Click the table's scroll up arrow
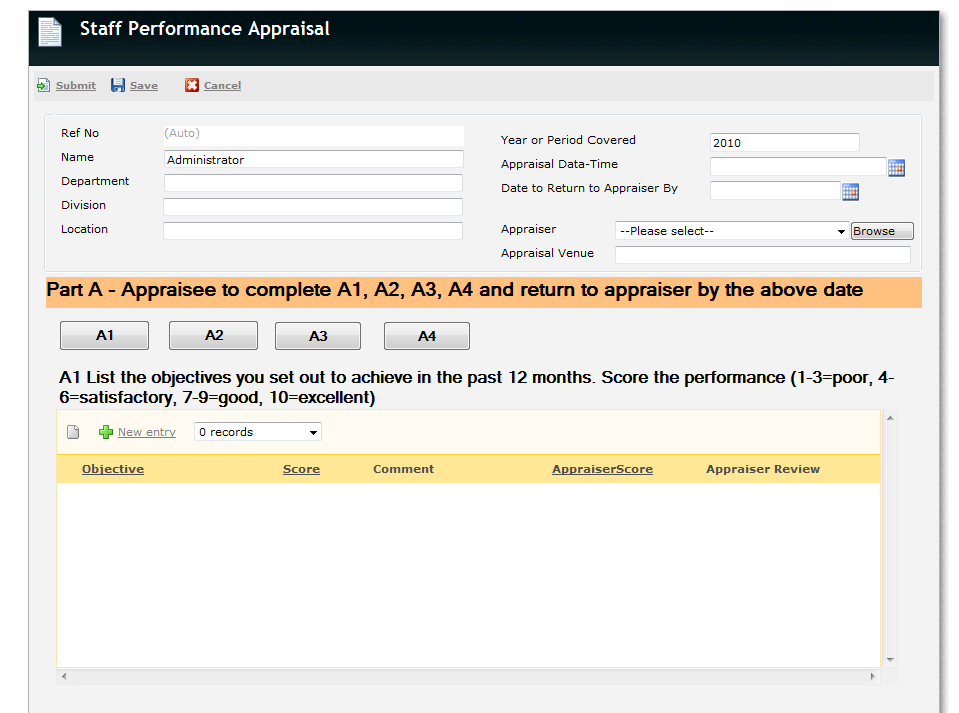Viewport: 959px width, 713px height. 890,418
